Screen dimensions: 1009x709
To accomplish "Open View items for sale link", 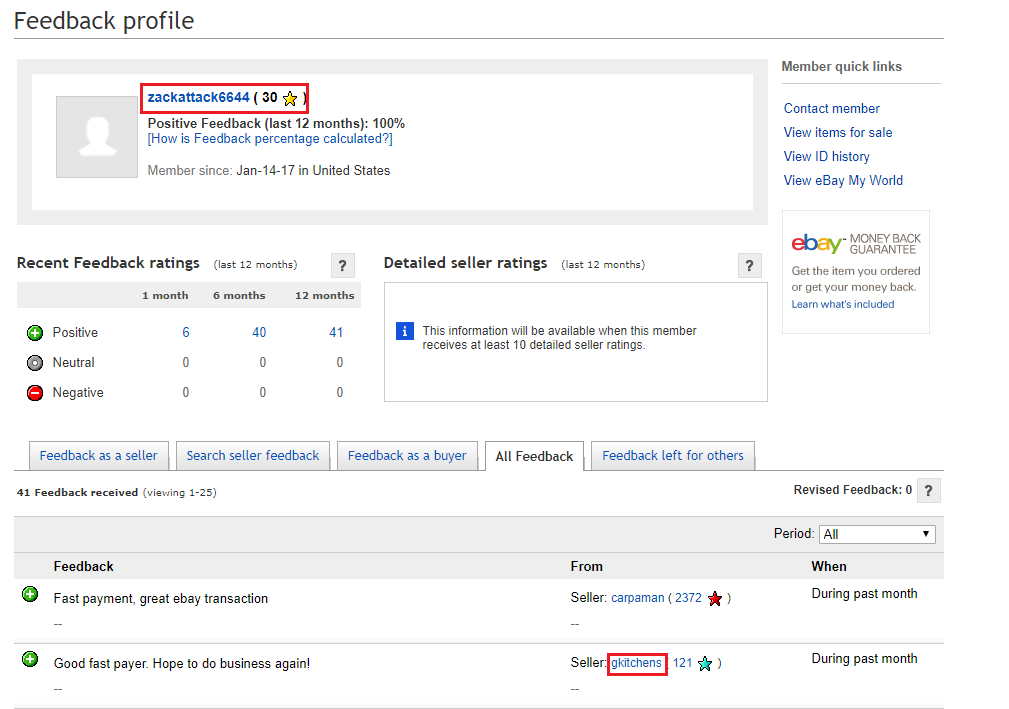I will point(838,132).
